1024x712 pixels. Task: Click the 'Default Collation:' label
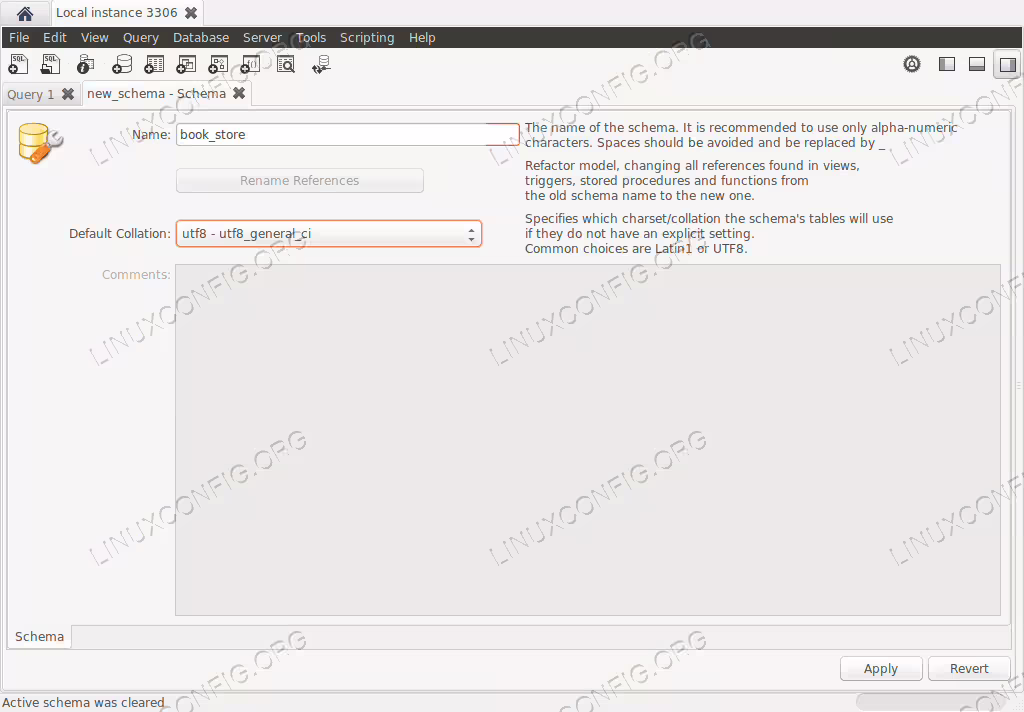(120, 233)
